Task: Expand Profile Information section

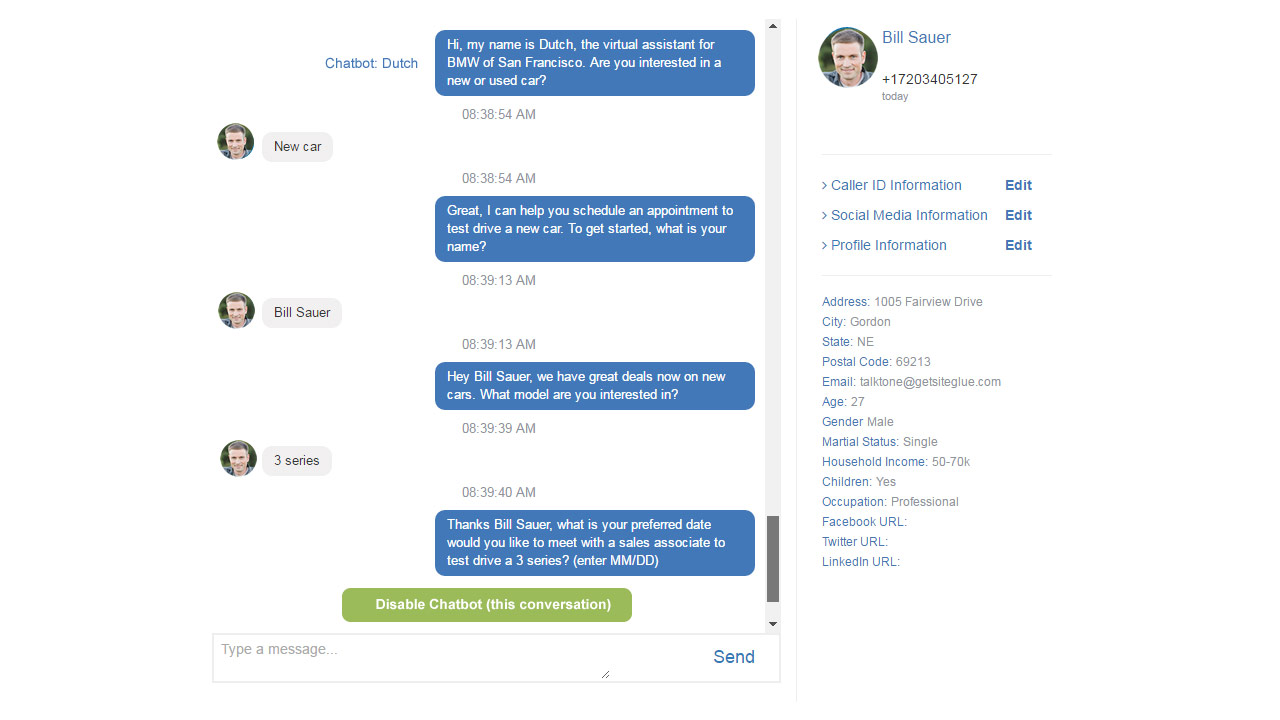Action: [x=884, y=245]
